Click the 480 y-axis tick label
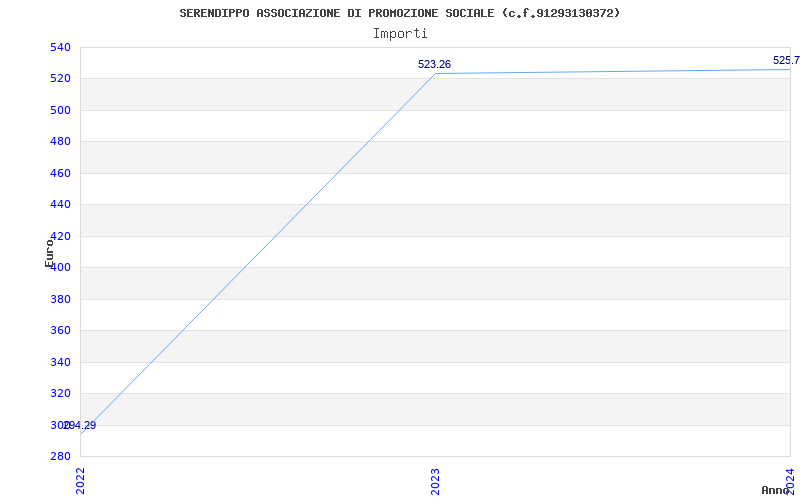This screenshot has width=800, height=500. pos(60,142)
